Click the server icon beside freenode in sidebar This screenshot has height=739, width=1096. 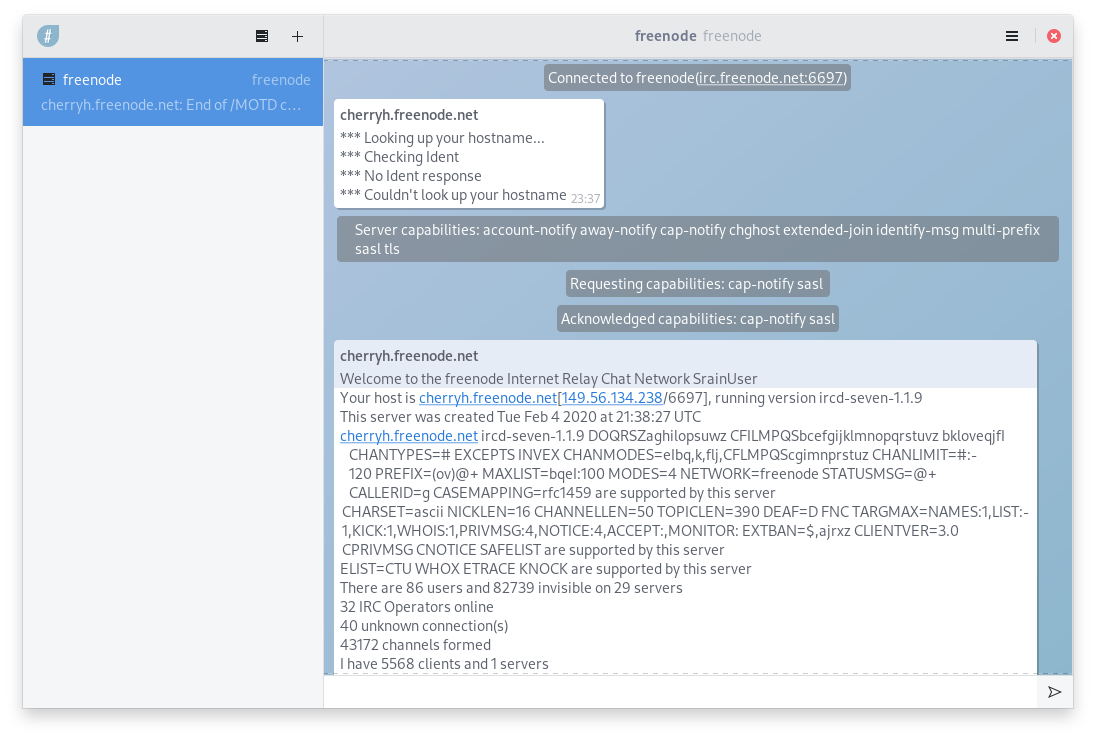49,79
